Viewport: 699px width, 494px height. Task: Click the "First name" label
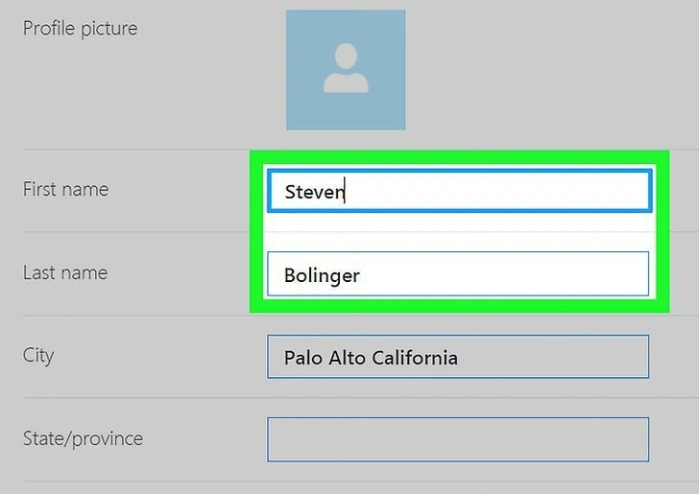pos(66,189)
